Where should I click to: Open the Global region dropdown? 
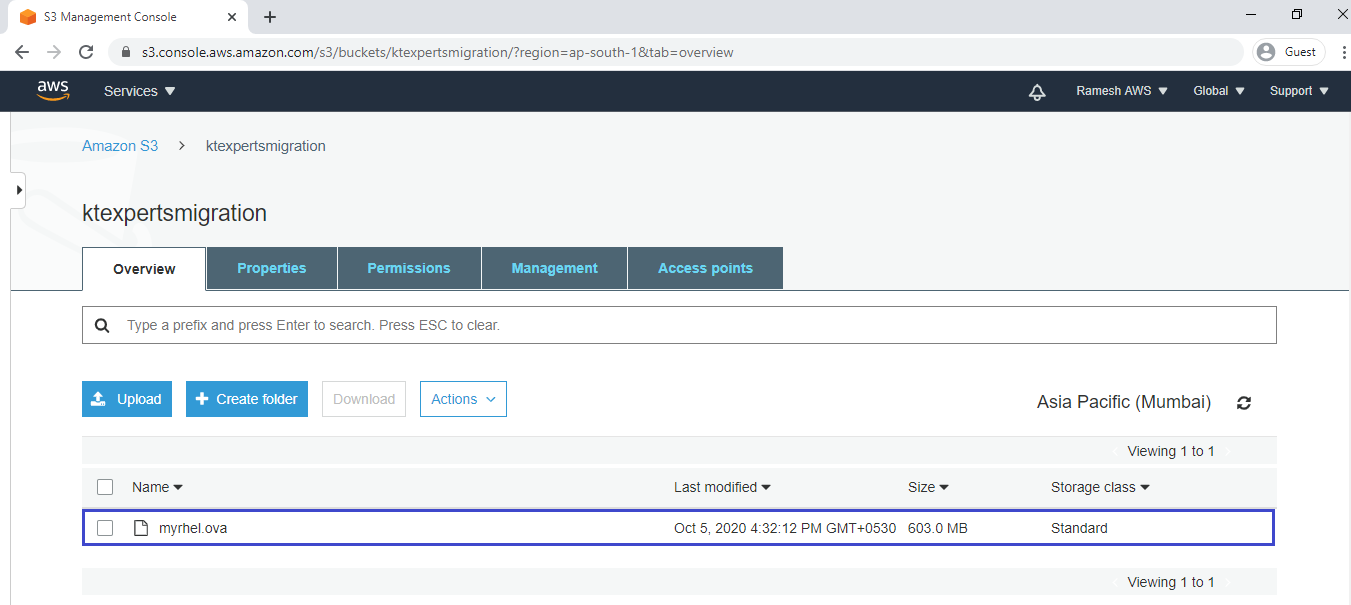click(1219, 91)
